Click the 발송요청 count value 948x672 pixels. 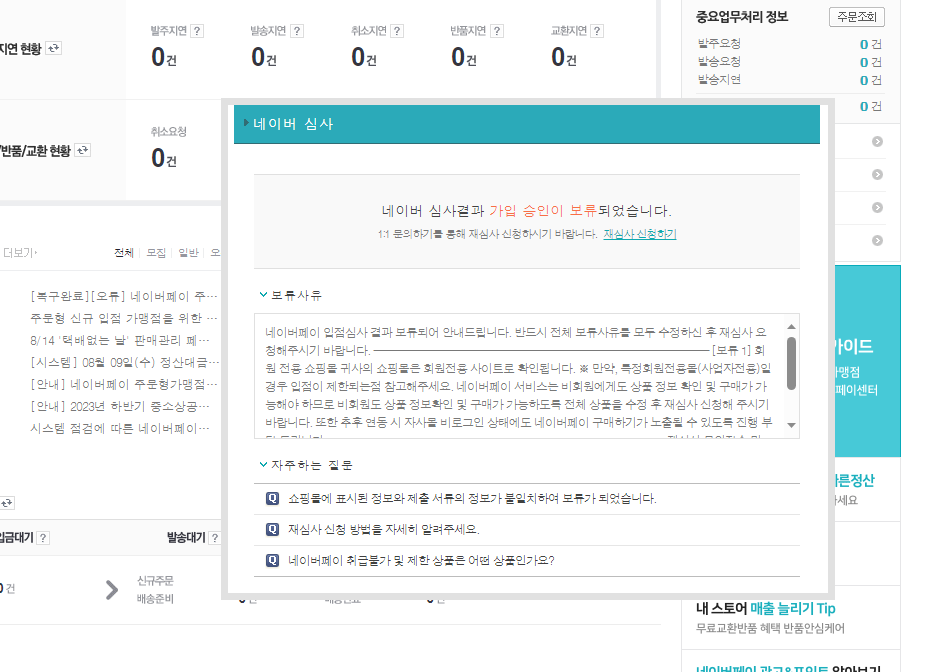coord(864,62)
